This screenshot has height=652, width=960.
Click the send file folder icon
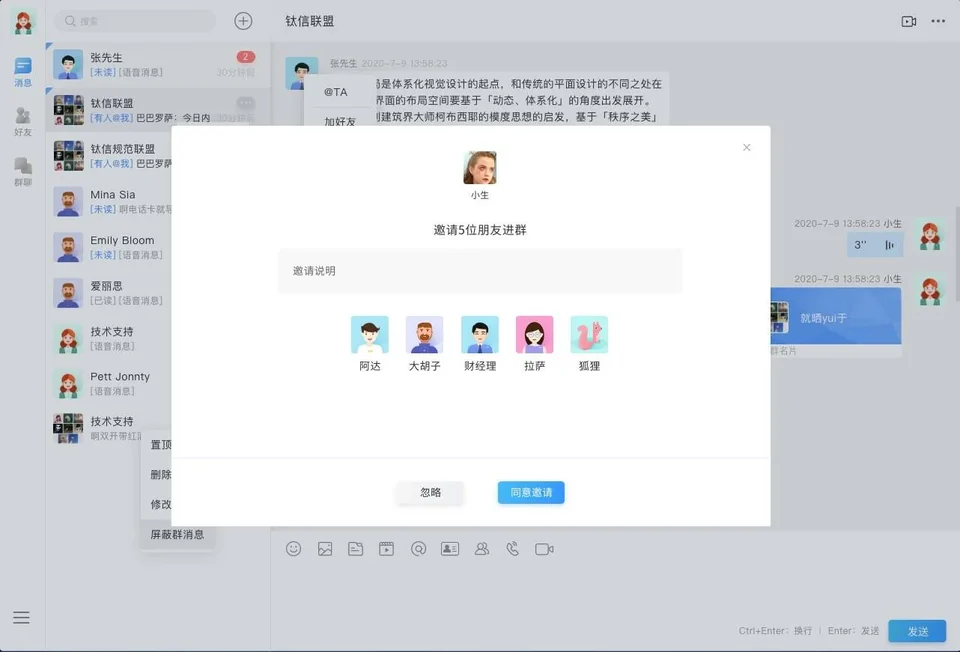point(356,549)
